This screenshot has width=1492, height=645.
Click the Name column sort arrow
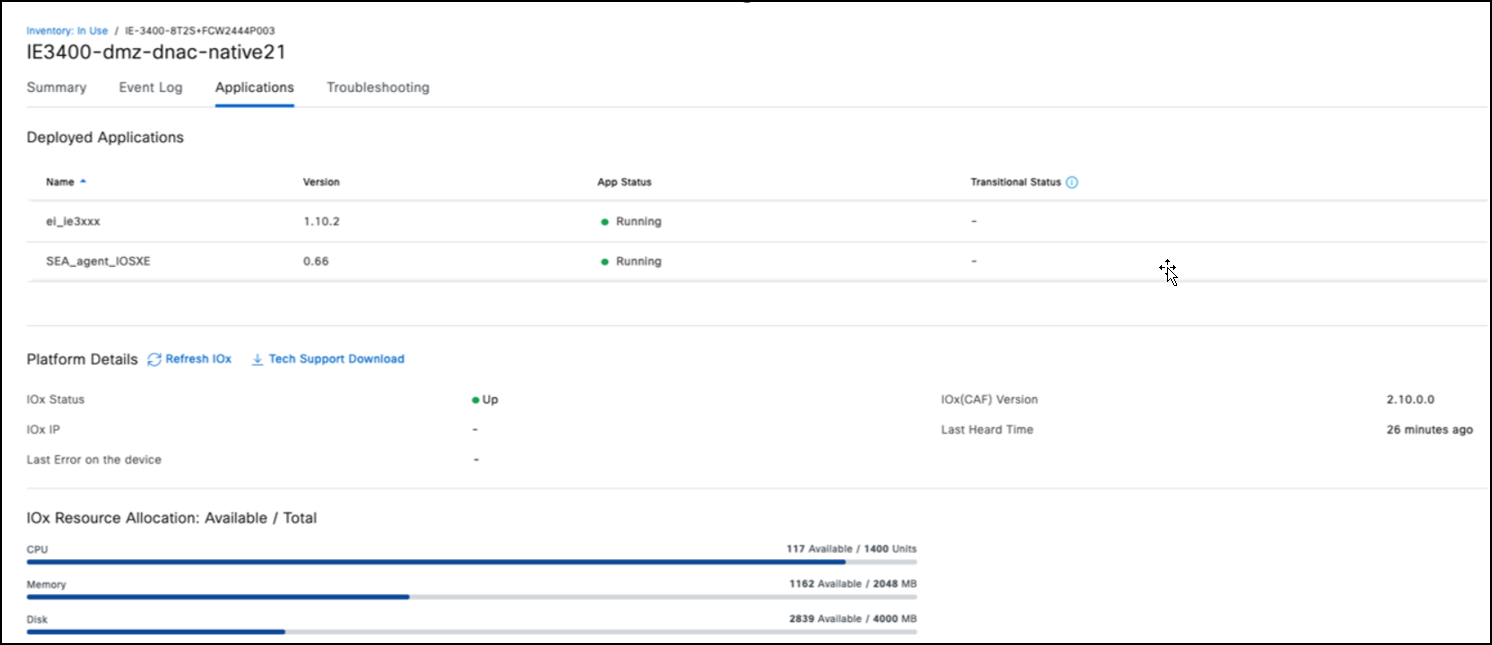tap(83, 182)
